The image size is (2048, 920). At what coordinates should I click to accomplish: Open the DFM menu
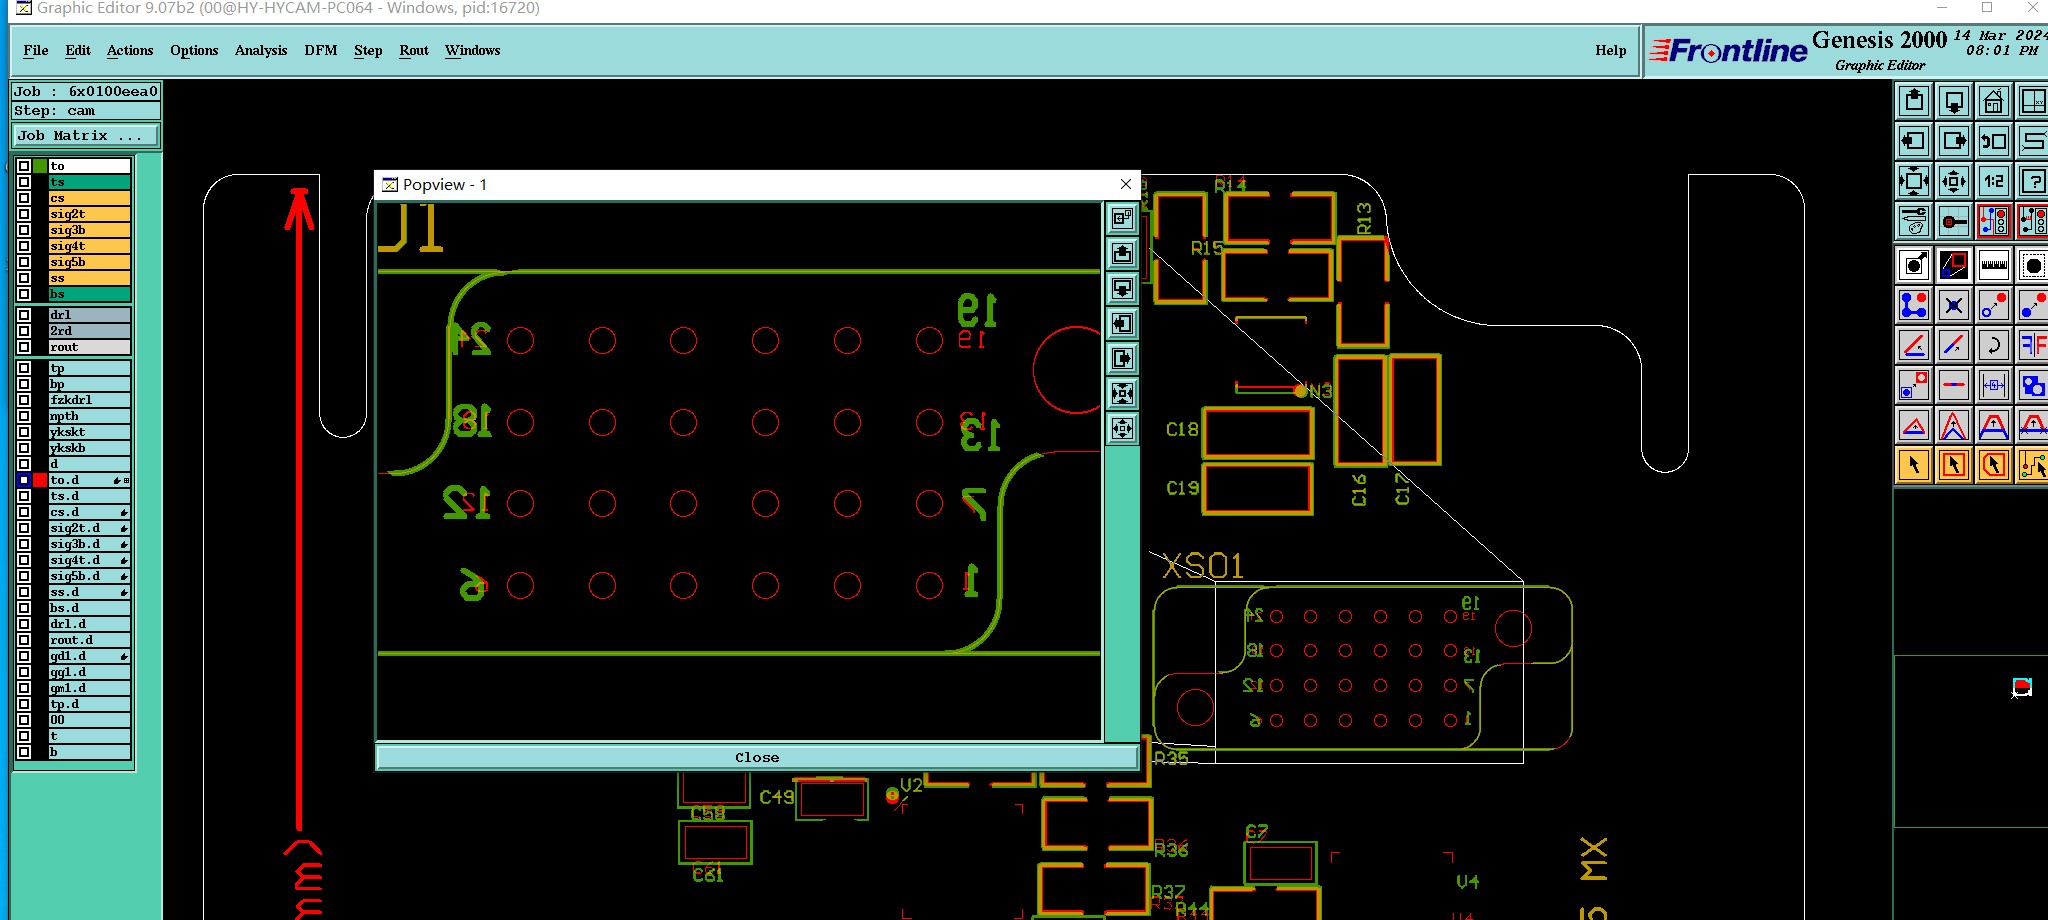click(321, 50)
